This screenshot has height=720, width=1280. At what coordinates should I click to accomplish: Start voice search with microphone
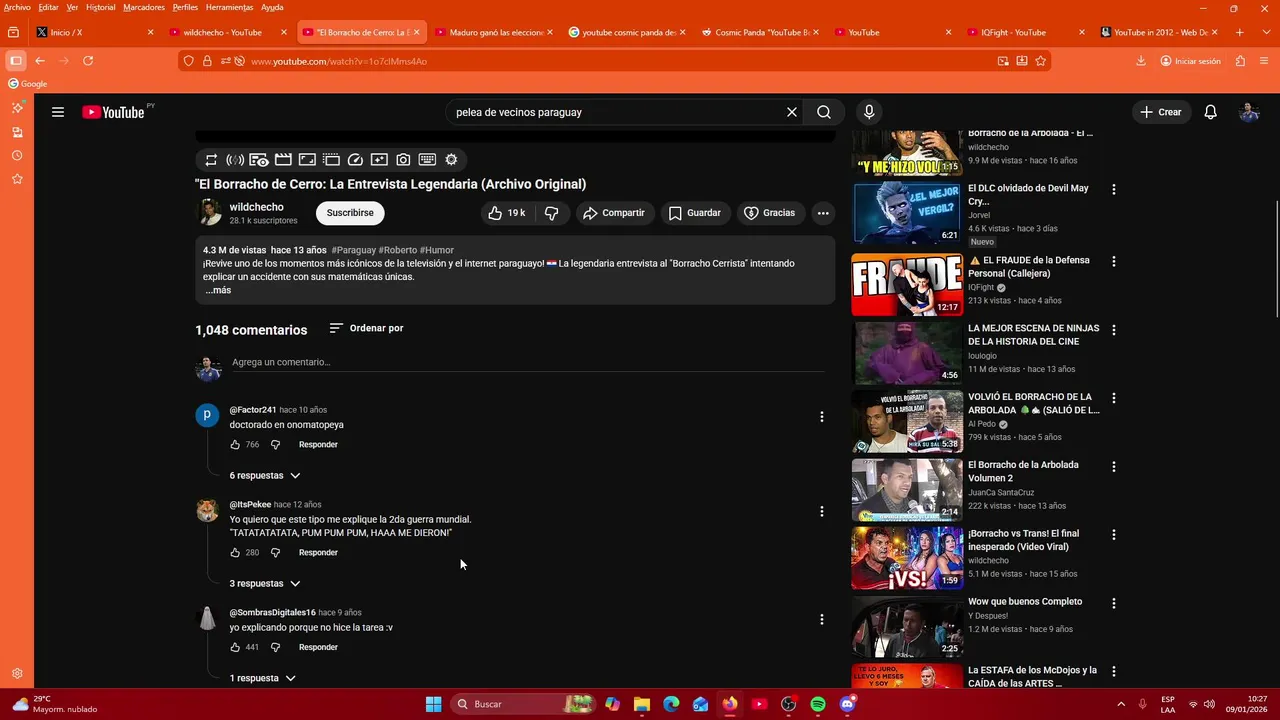(x=869, y=112)
